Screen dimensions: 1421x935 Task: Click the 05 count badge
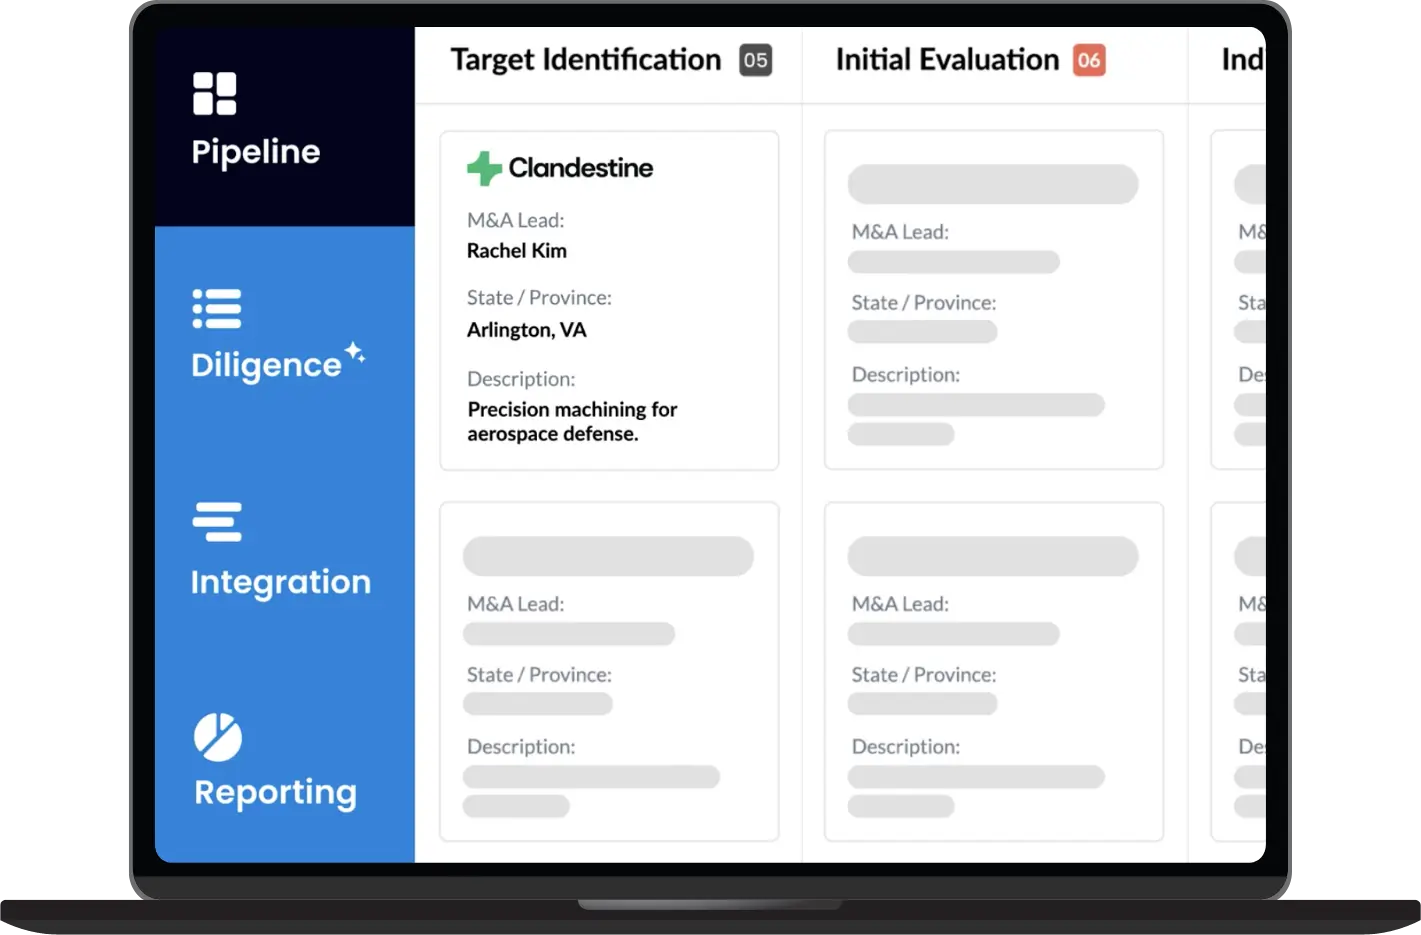(756, 60)
